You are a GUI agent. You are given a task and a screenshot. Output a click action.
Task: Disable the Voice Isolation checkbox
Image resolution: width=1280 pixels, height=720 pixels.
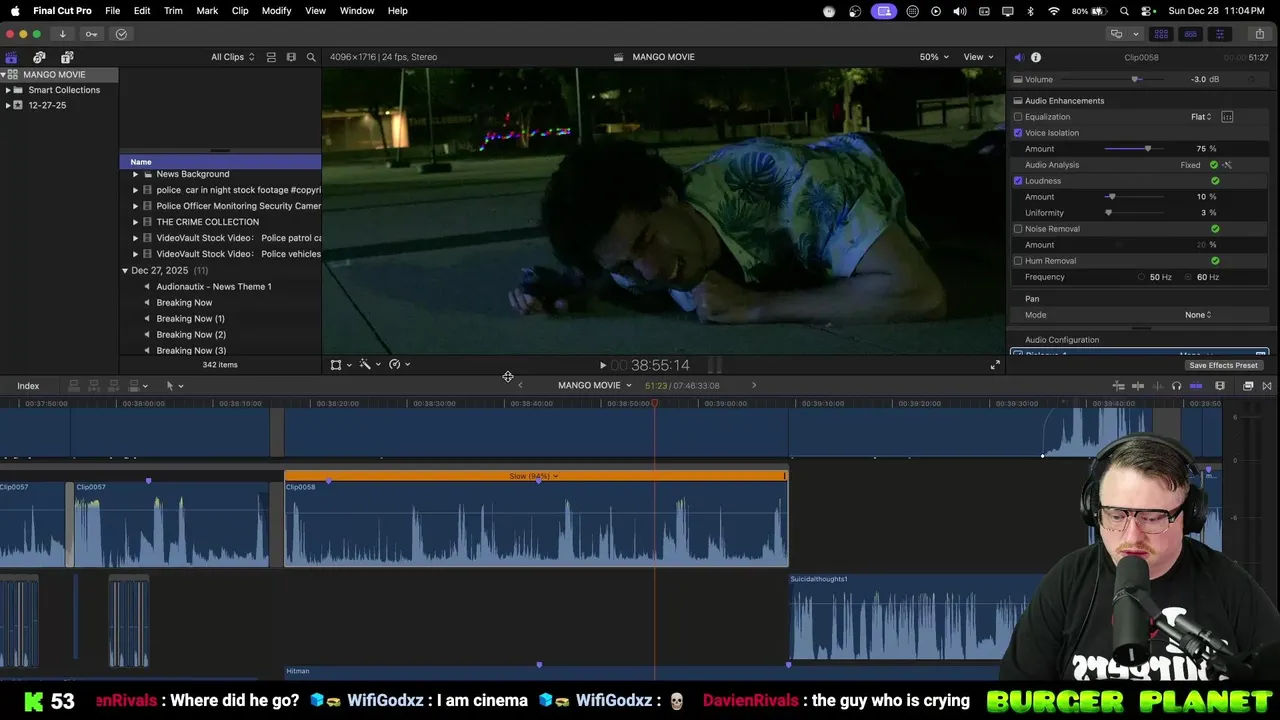point(1018,133)
